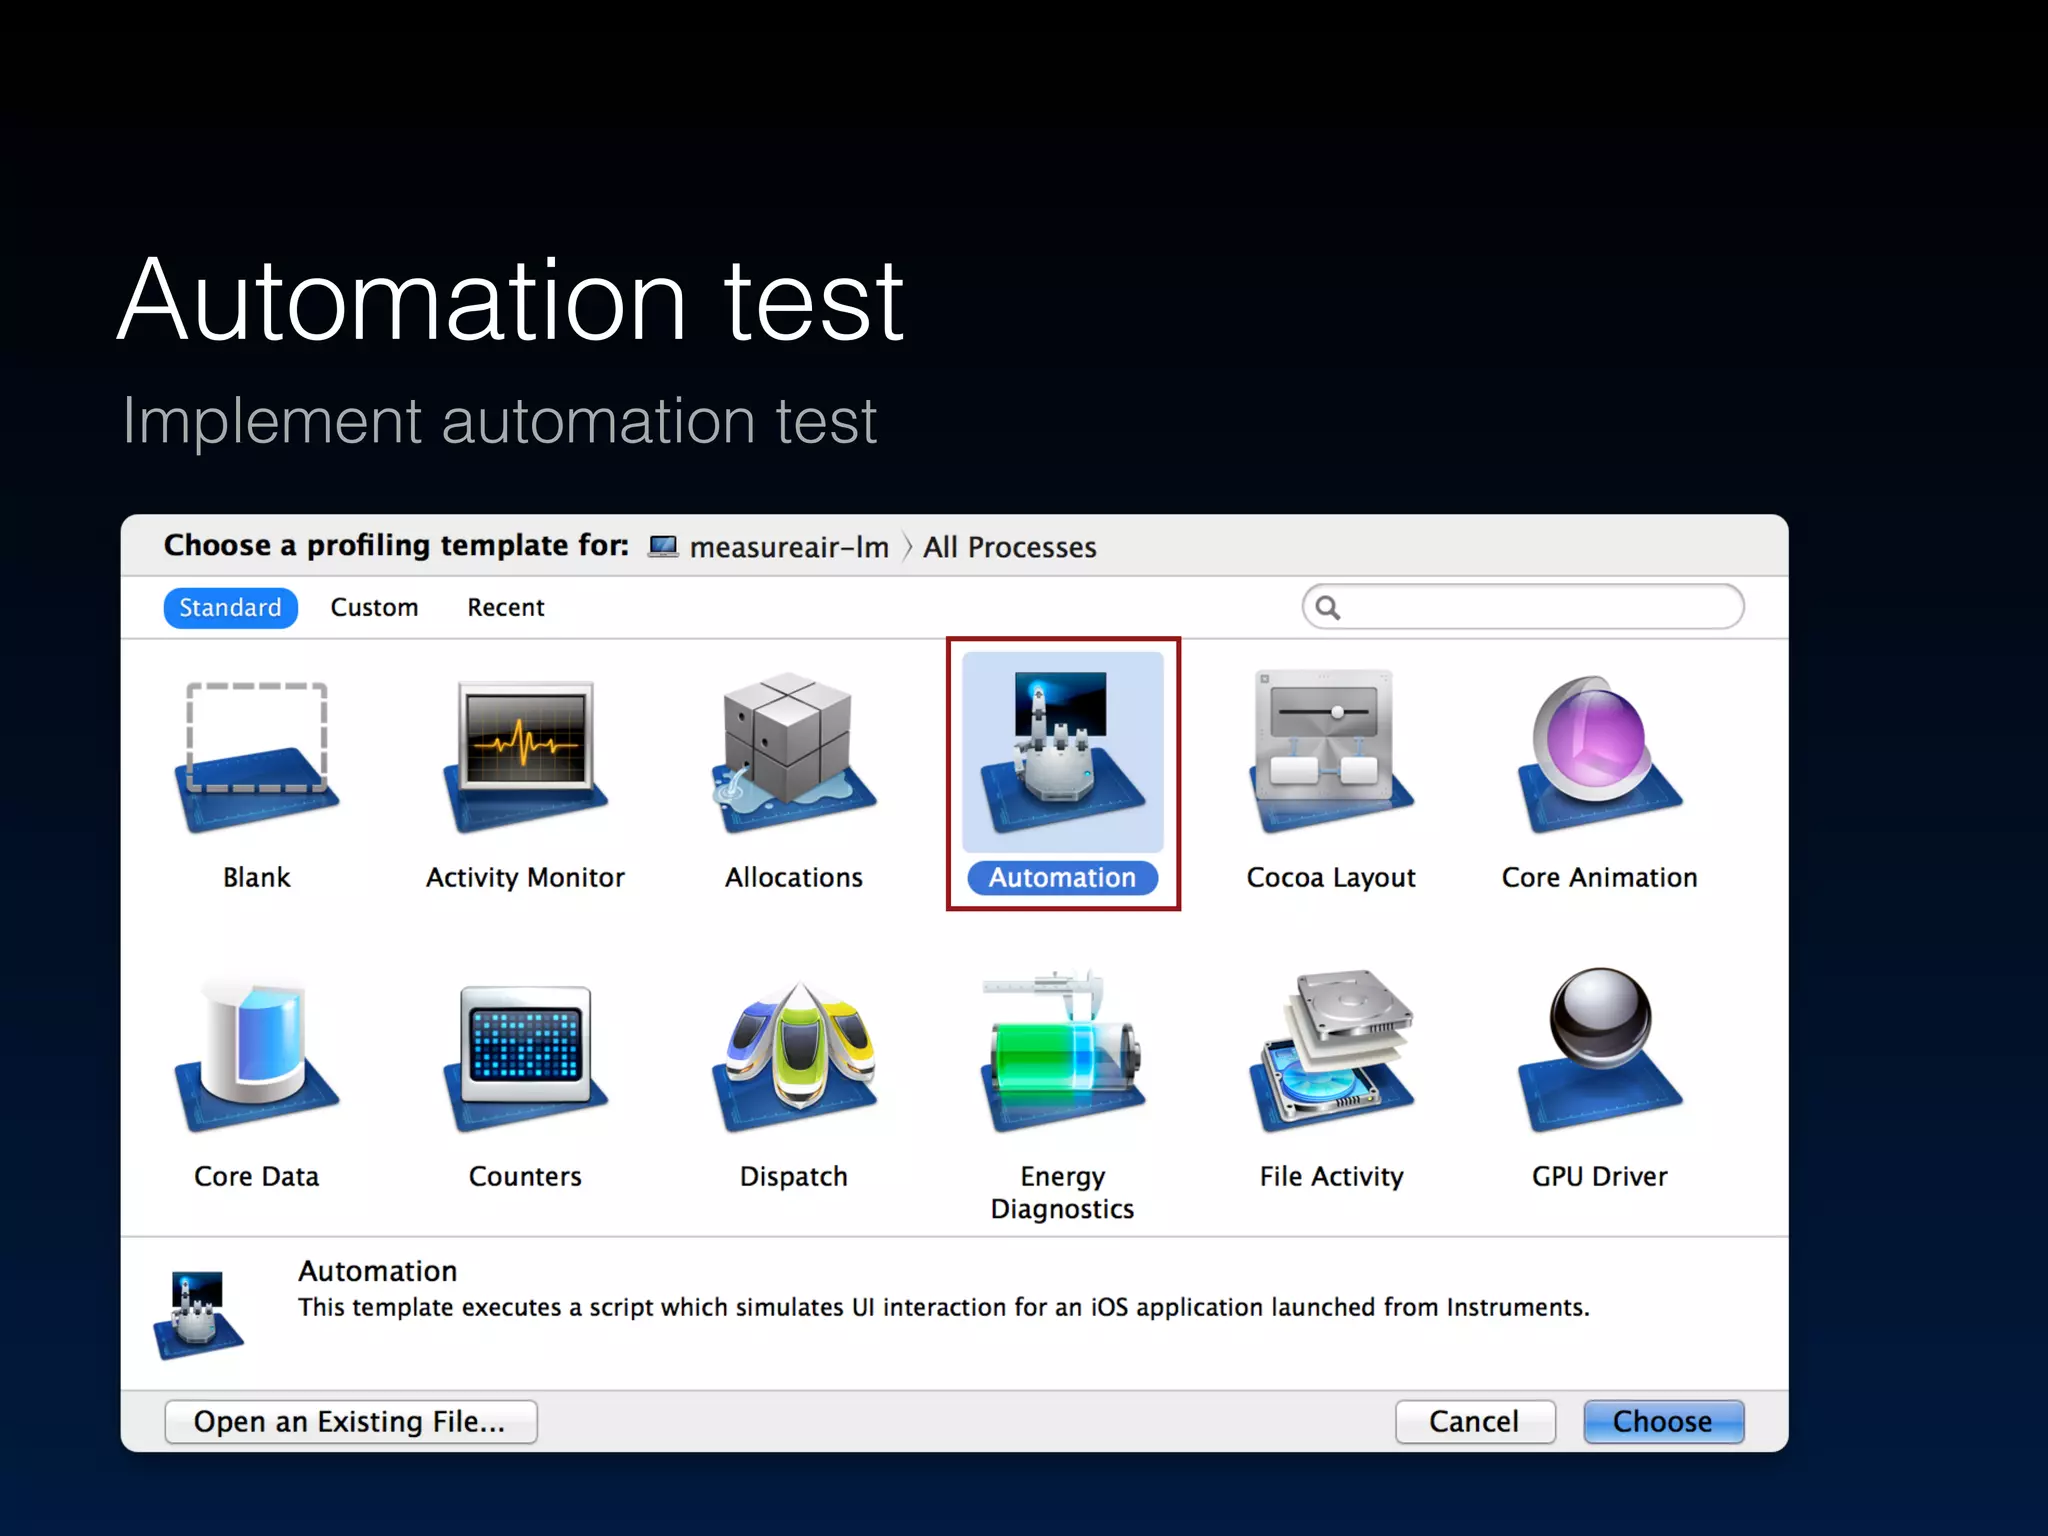Click the Energy Diagnostics label
2048x1536 pixels.
pyautogui.click(x=1063, y=1192)
